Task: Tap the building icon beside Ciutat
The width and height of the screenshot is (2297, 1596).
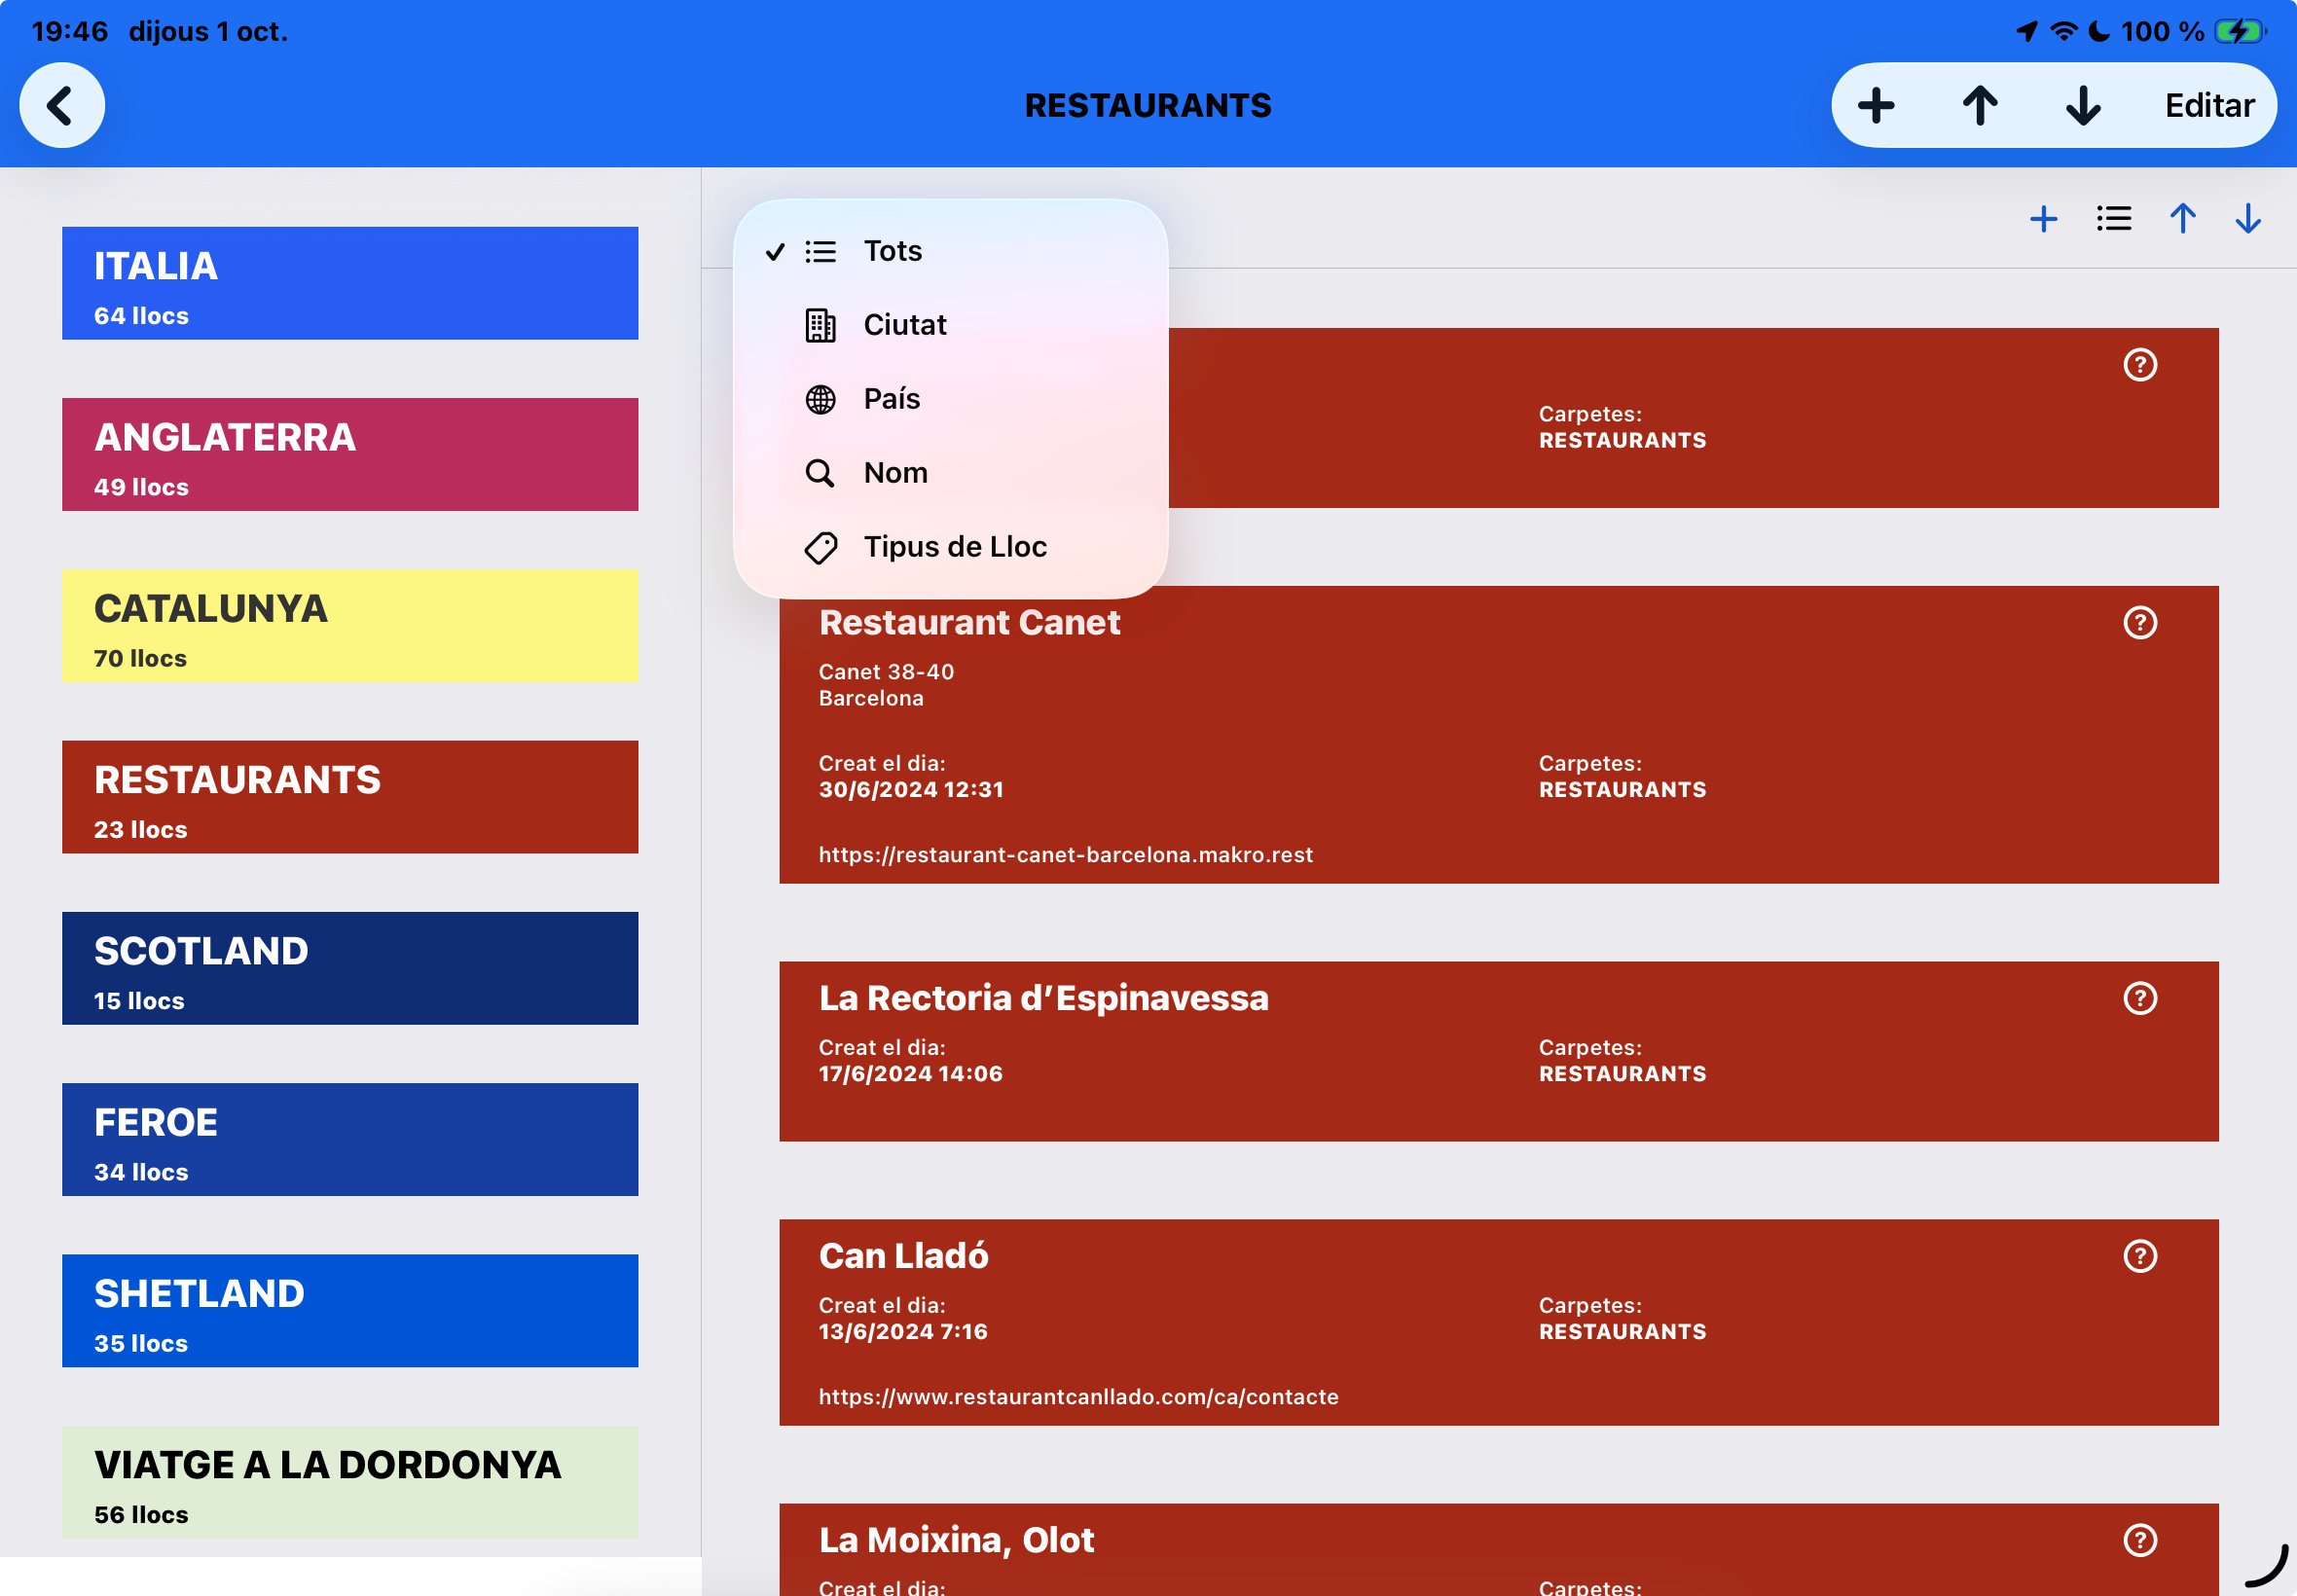Action: (820, 325)
